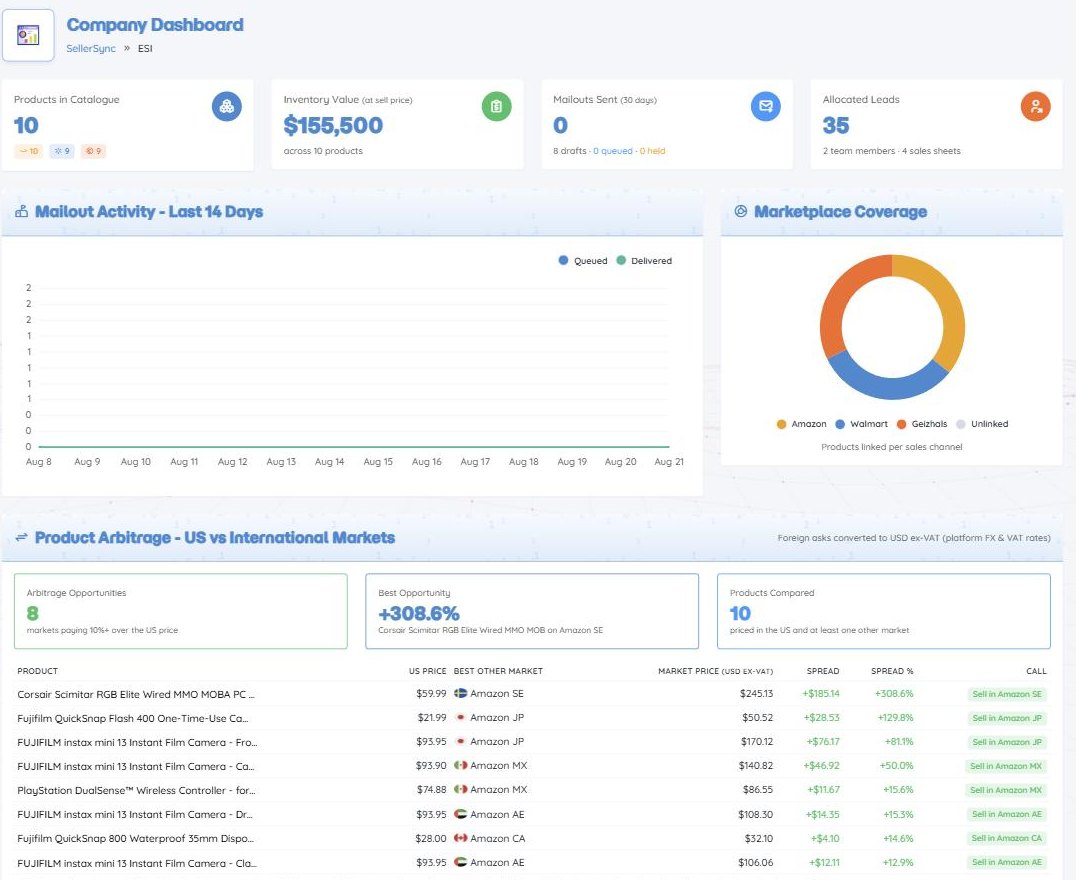Click Sell in Amazon JP for QuickSnap Flash 400
Viewport: 1076px width, 880px height.
coord(1007,718)
